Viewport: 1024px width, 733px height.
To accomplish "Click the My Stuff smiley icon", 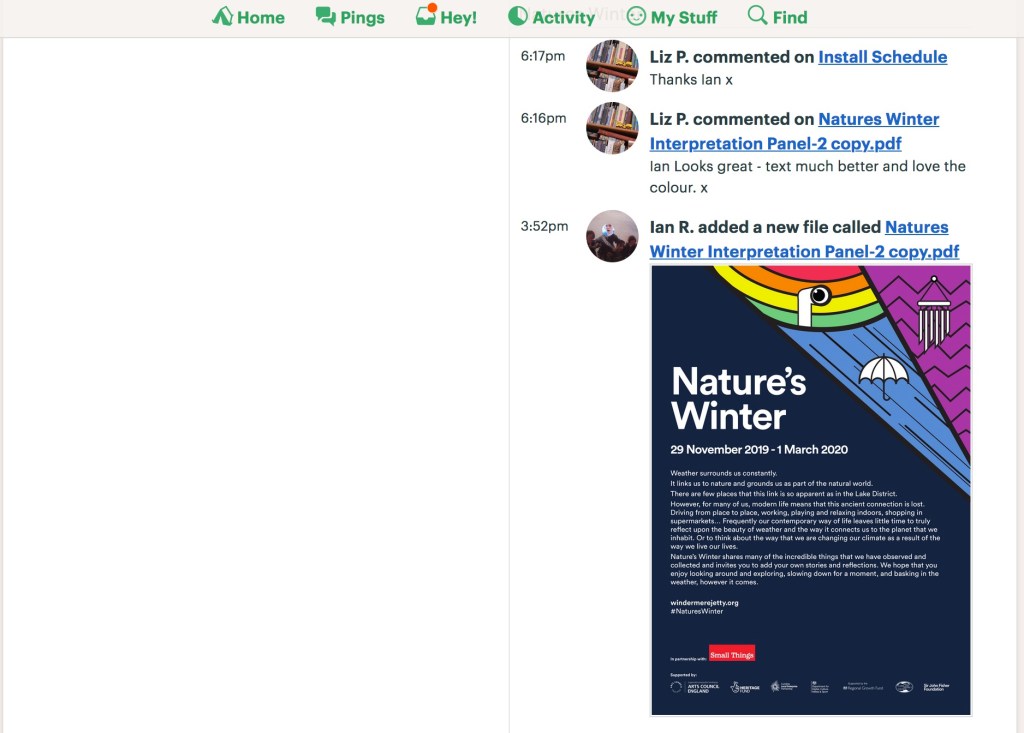I will 636,16.
